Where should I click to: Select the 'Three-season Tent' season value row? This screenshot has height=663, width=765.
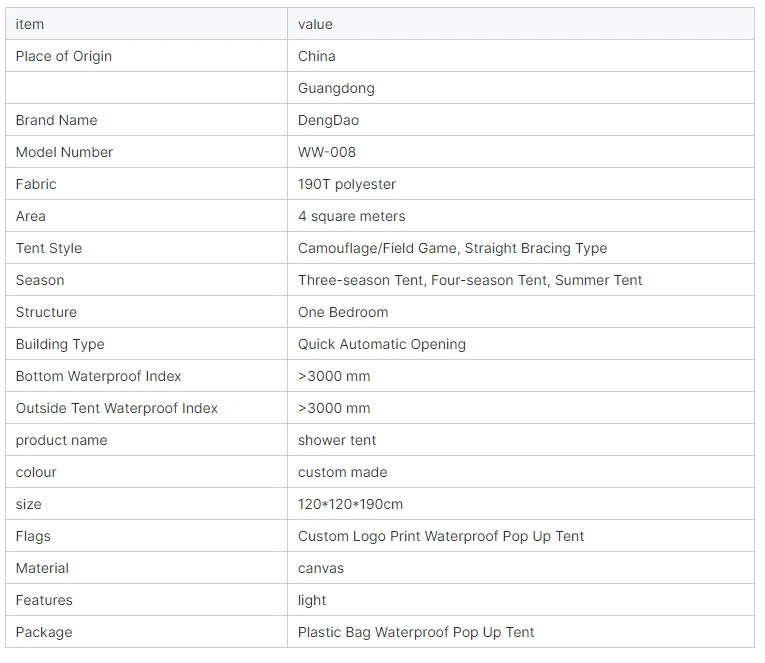[x=521, y=280]
